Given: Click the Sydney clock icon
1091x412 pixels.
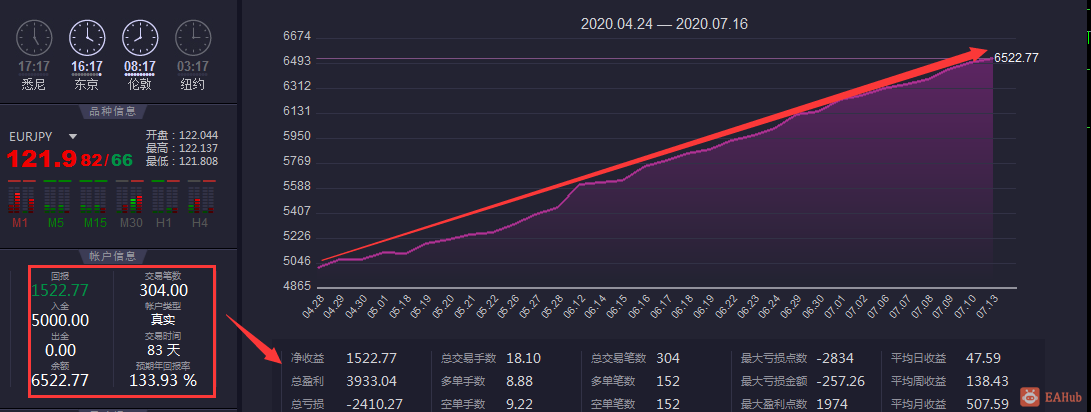Looking at the screenshot, I should tap(33, 38).
